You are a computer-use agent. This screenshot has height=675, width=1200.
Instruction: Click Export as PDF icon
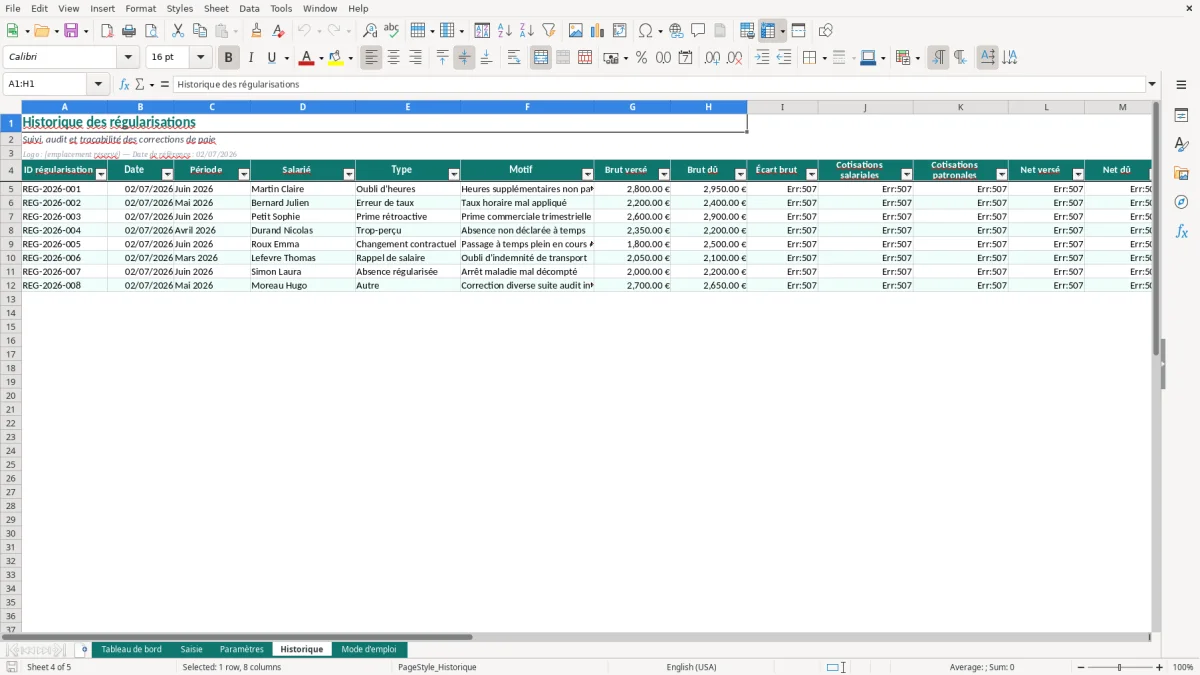click(107, 31)
